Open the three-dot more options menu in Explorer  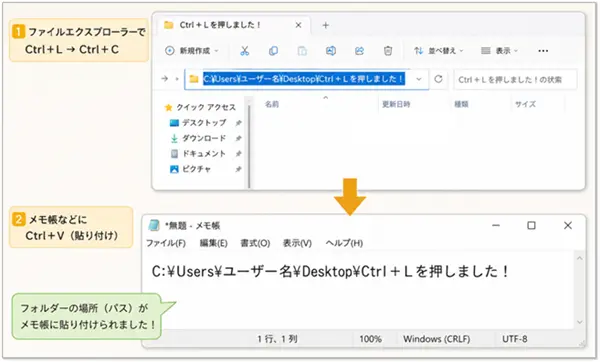(543, 51)
